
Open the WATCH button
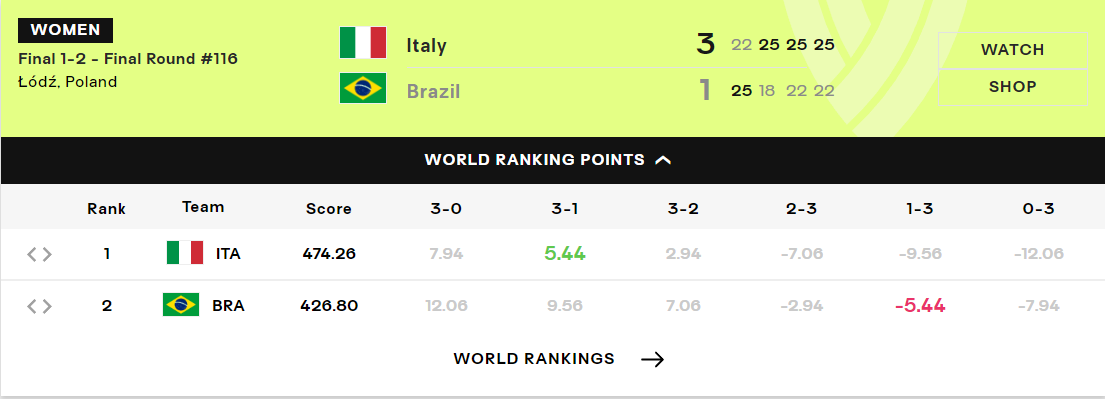coord(1013,50)
